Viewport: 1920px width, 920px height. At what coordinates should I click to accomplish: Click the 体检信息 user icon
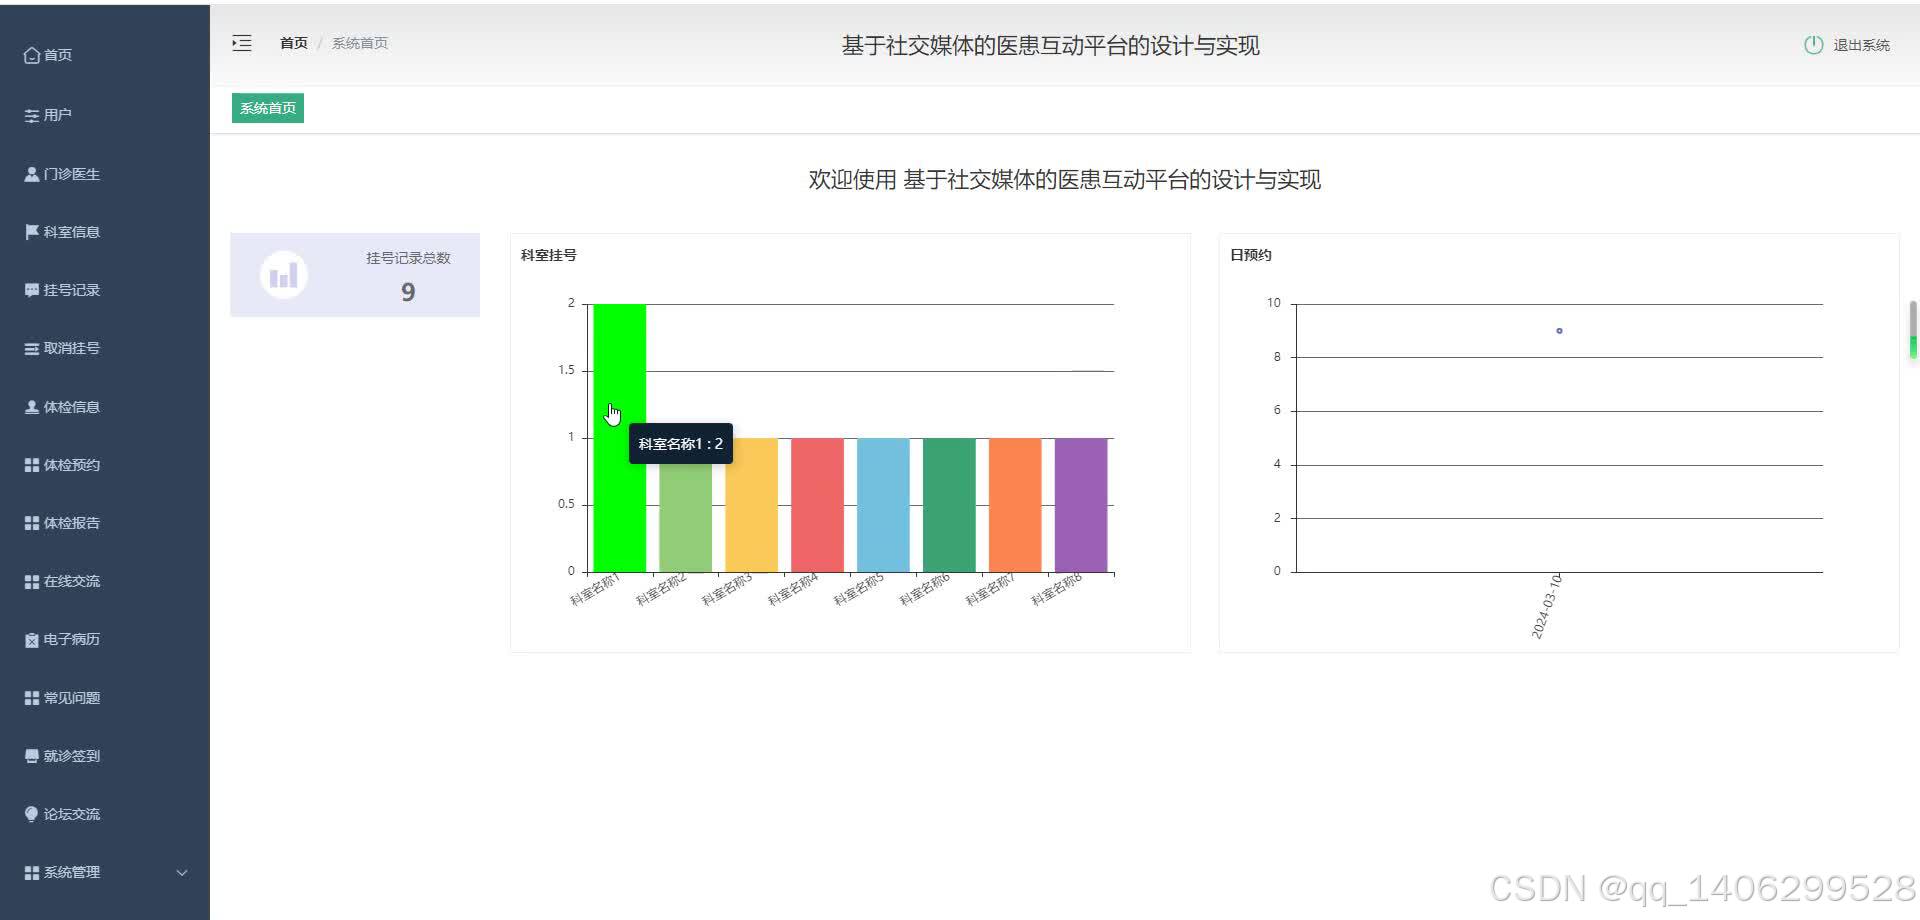point(32,407)
